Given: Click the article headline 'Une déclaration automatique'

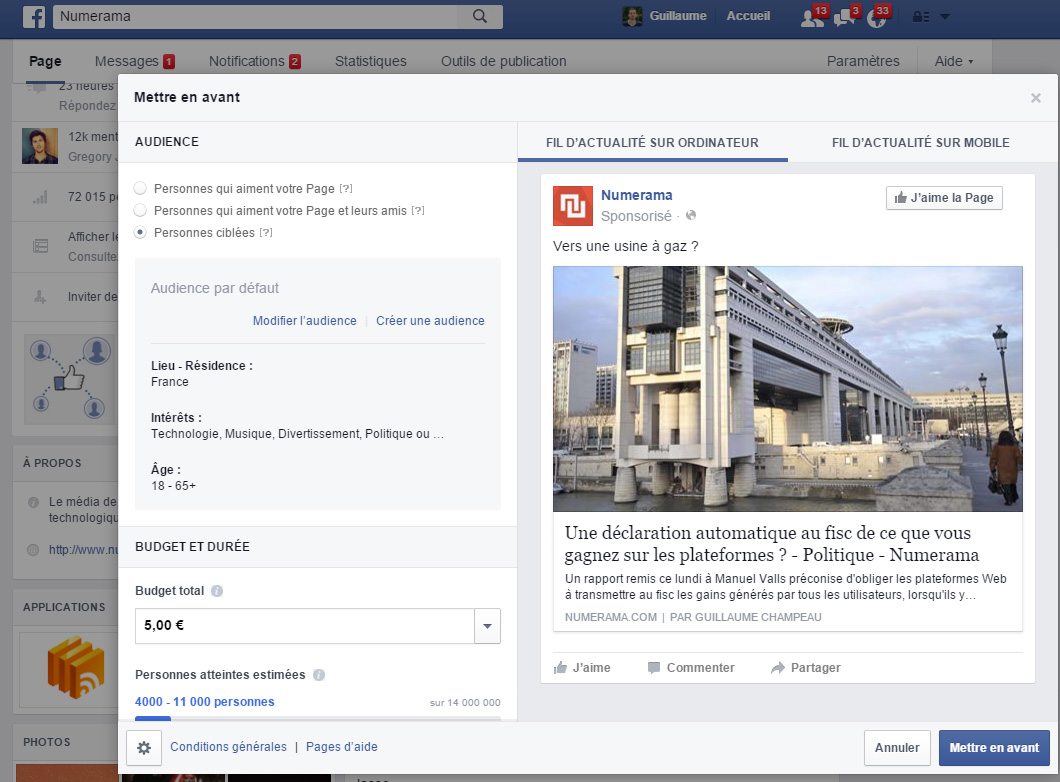Looking at the screenshot, I should click(x=771, y=543).
